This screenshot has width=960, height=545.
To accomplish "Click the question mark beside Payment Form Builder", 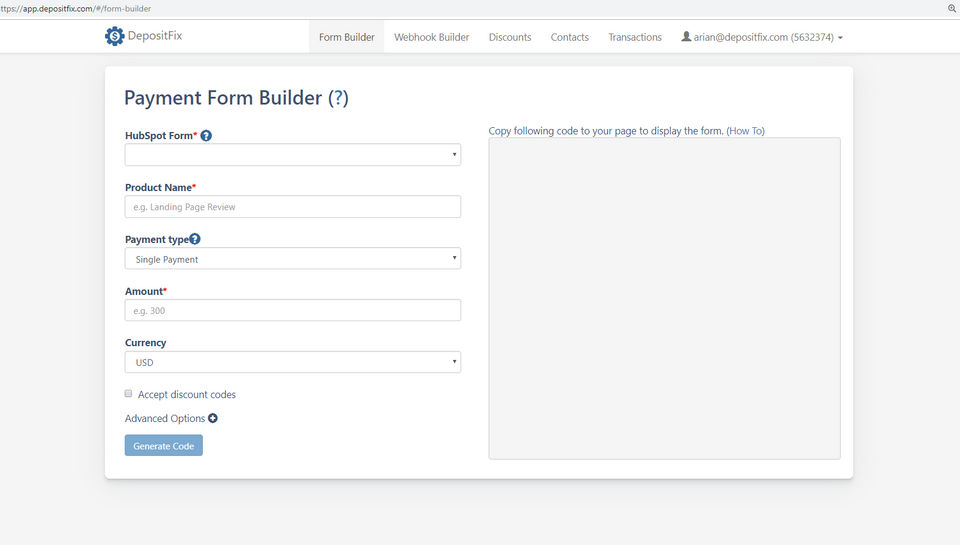I will click(339, 98).
